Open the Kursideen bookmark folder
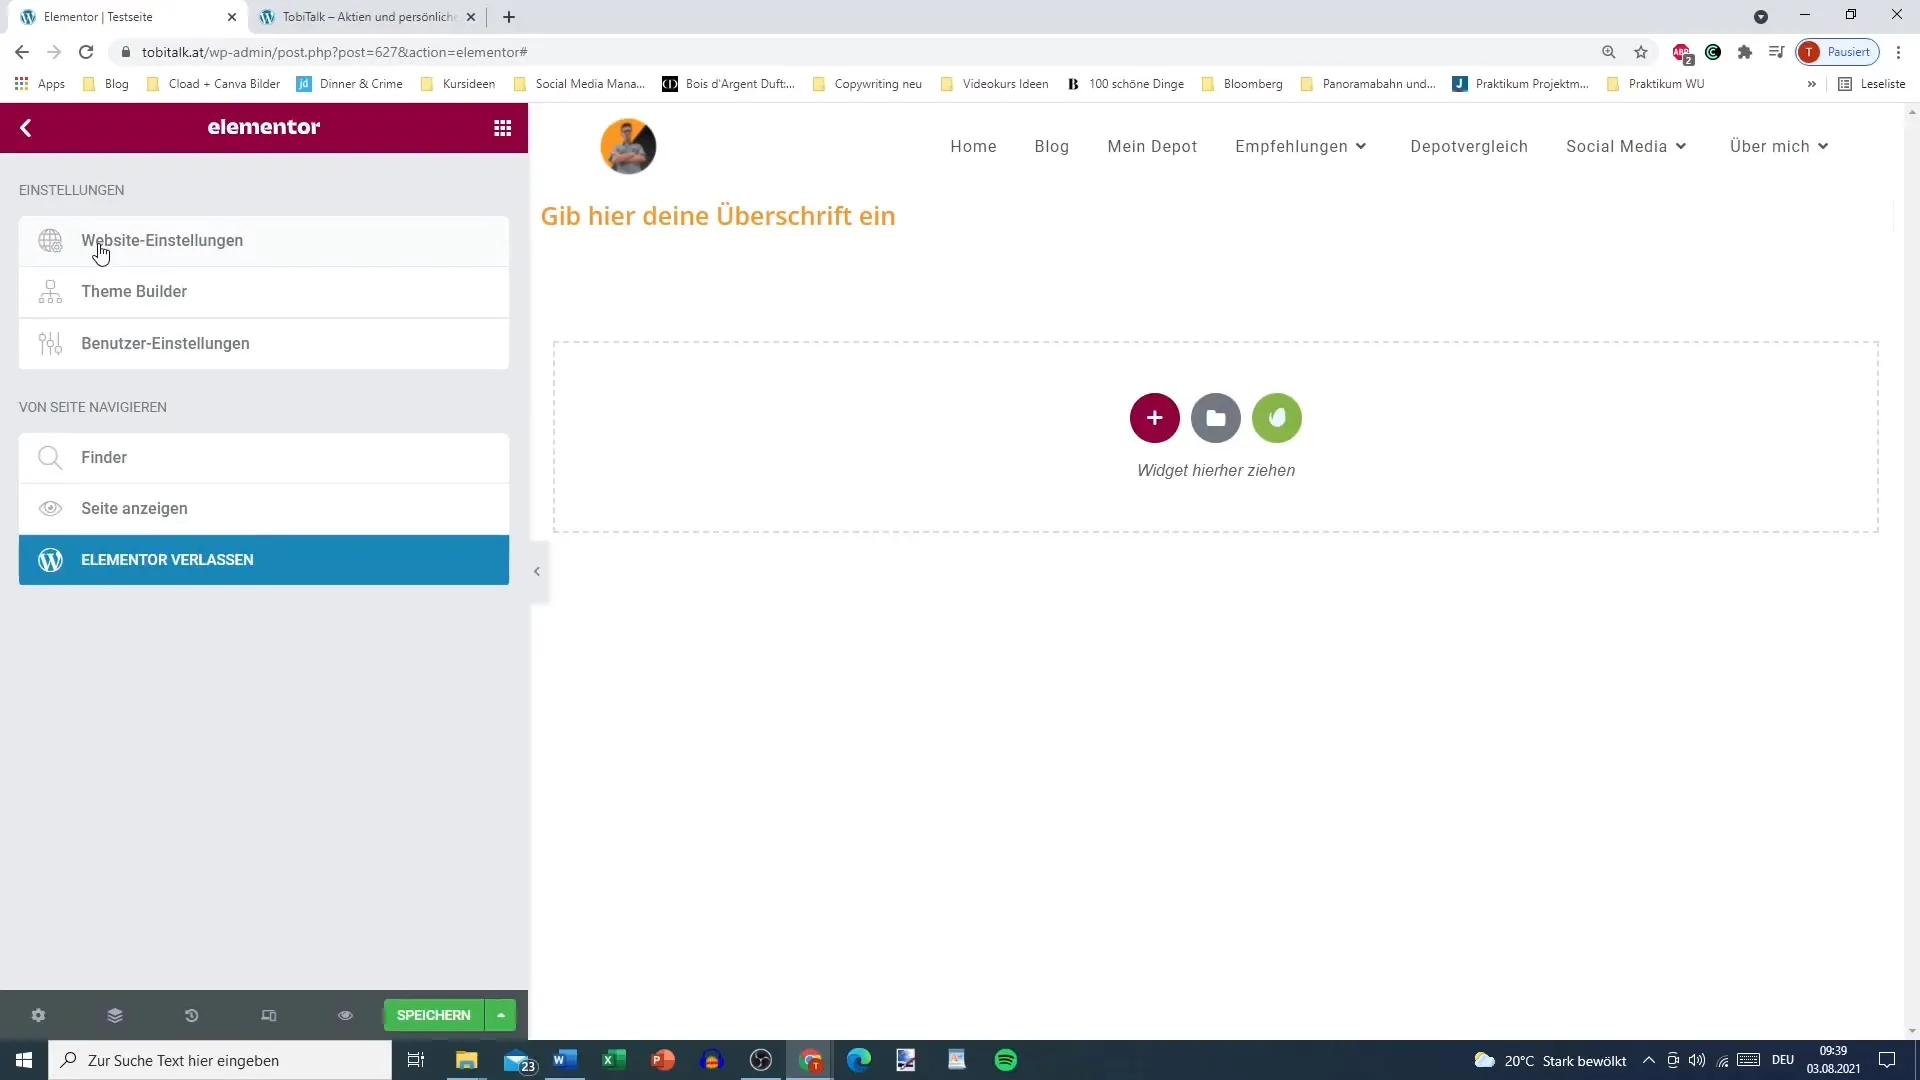The height and width of the screenshot is (1080, 1920). 458,84
